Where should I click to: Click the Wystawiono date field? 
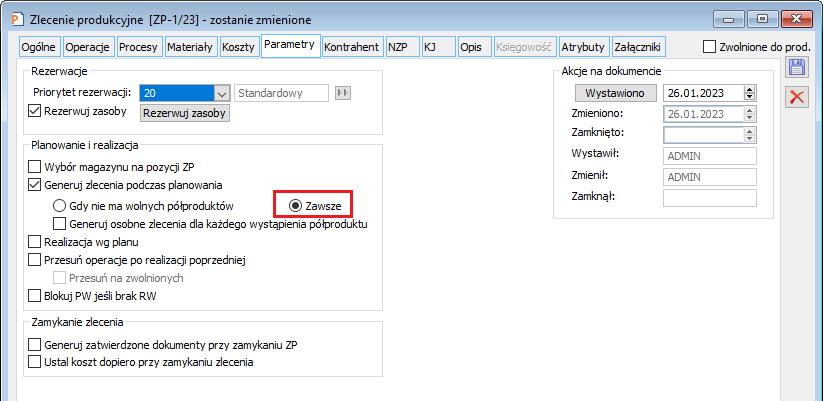coord(704,93)
